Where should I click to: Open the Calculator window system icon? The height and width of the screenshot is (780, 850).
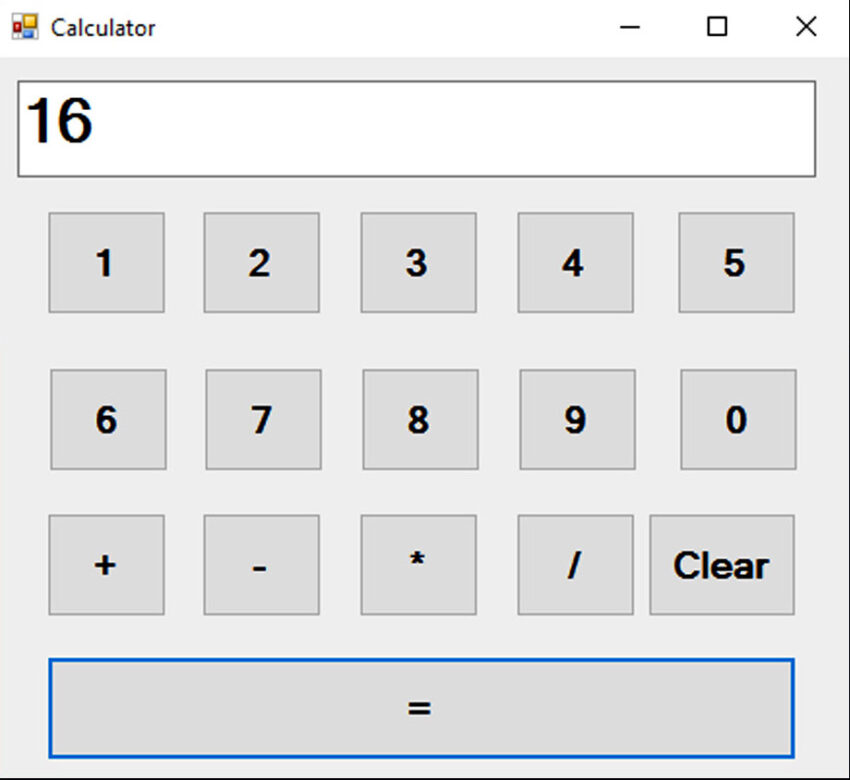tap(25, 27)
